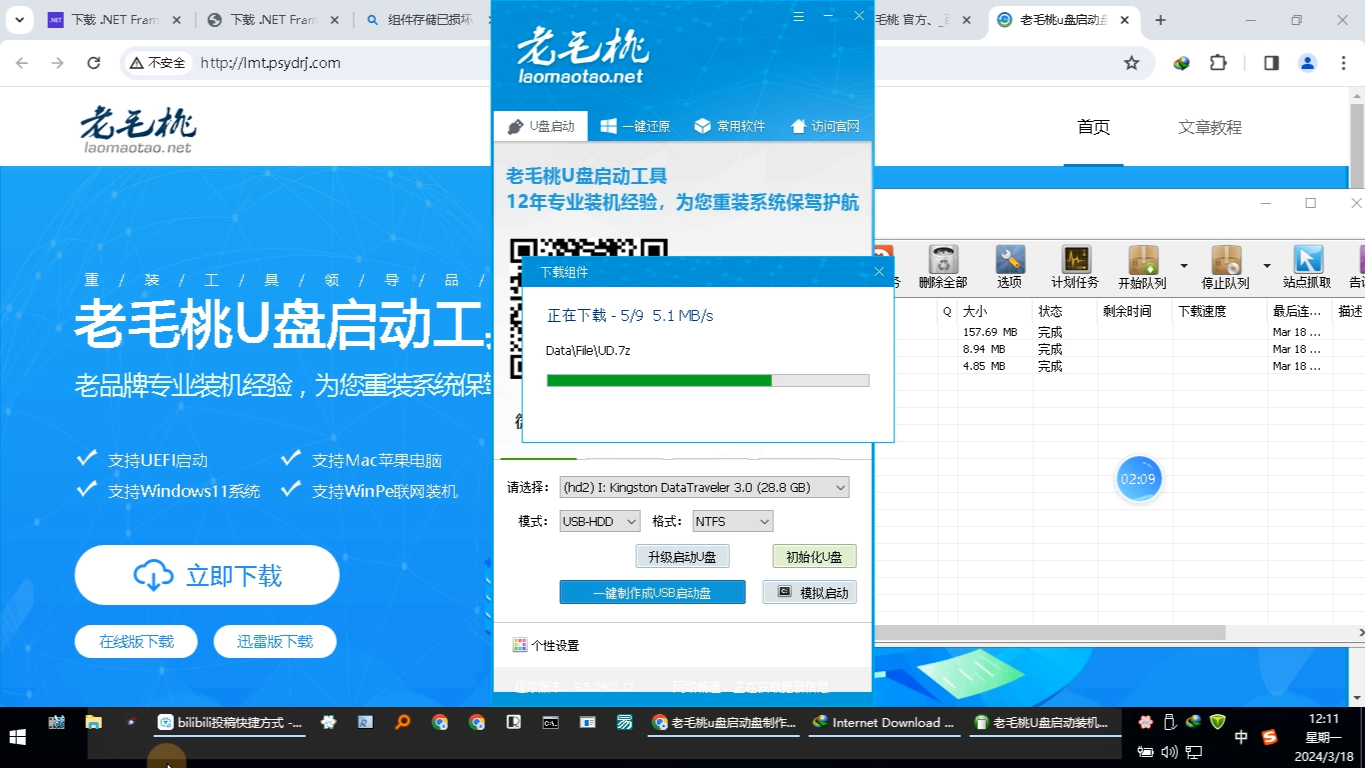
Task: Open the USB-HDD mode dropdown
Action: coord(599,521)
